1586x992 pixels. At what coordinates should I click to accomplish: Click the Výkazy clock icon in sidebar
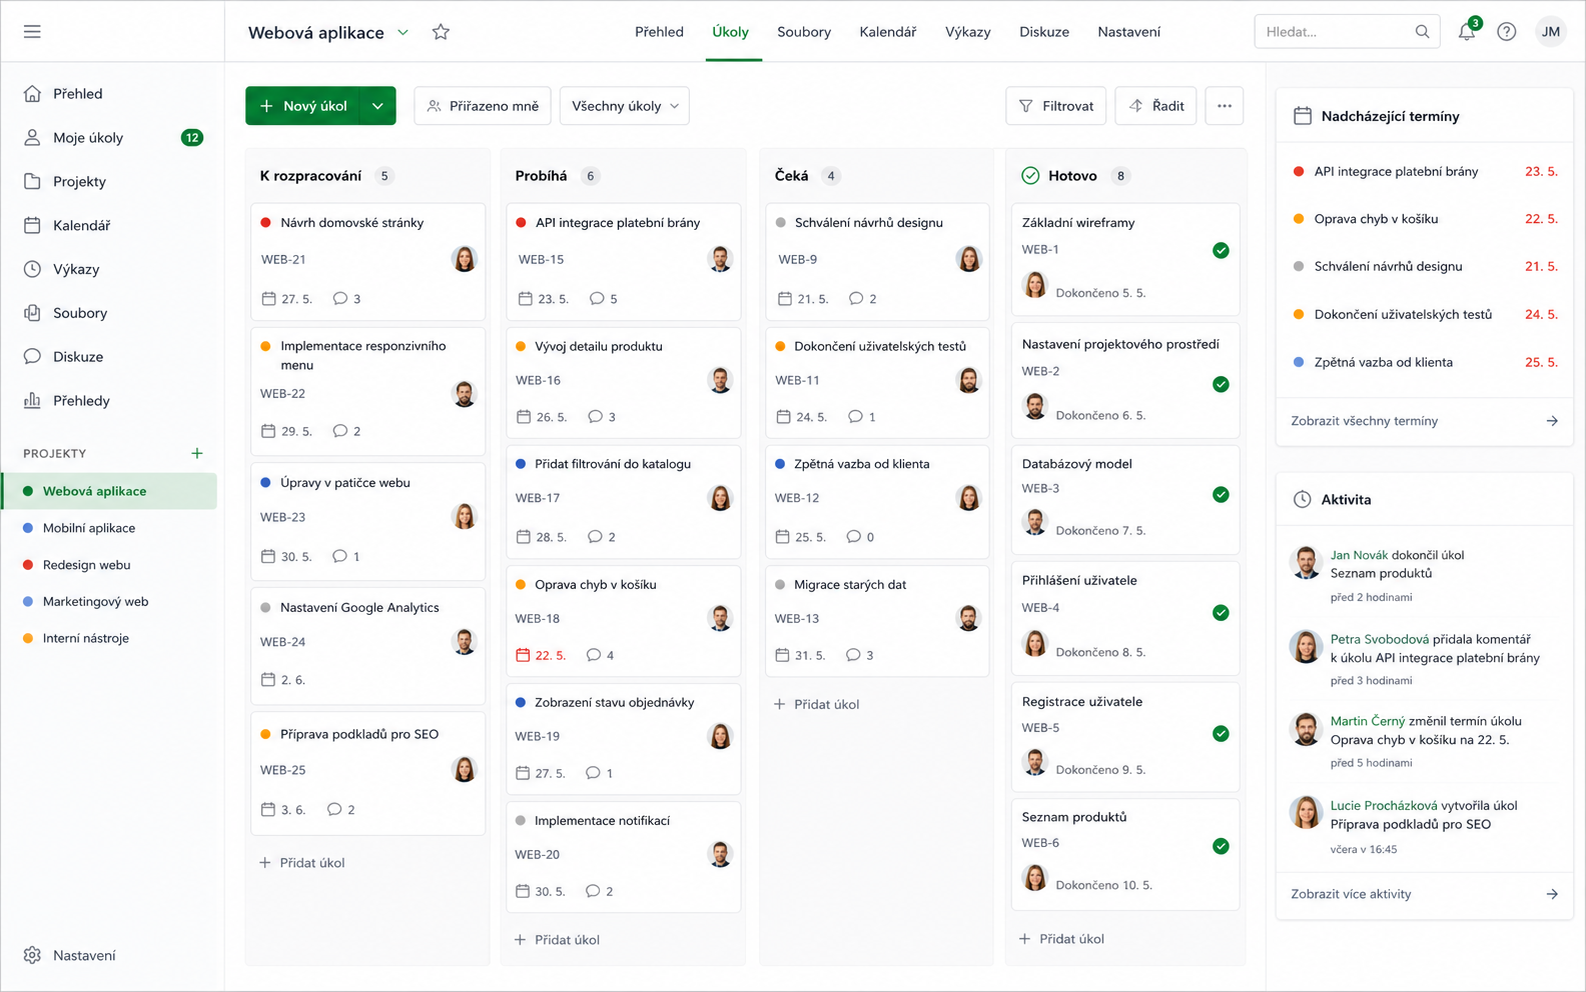(x=32, y=269)
